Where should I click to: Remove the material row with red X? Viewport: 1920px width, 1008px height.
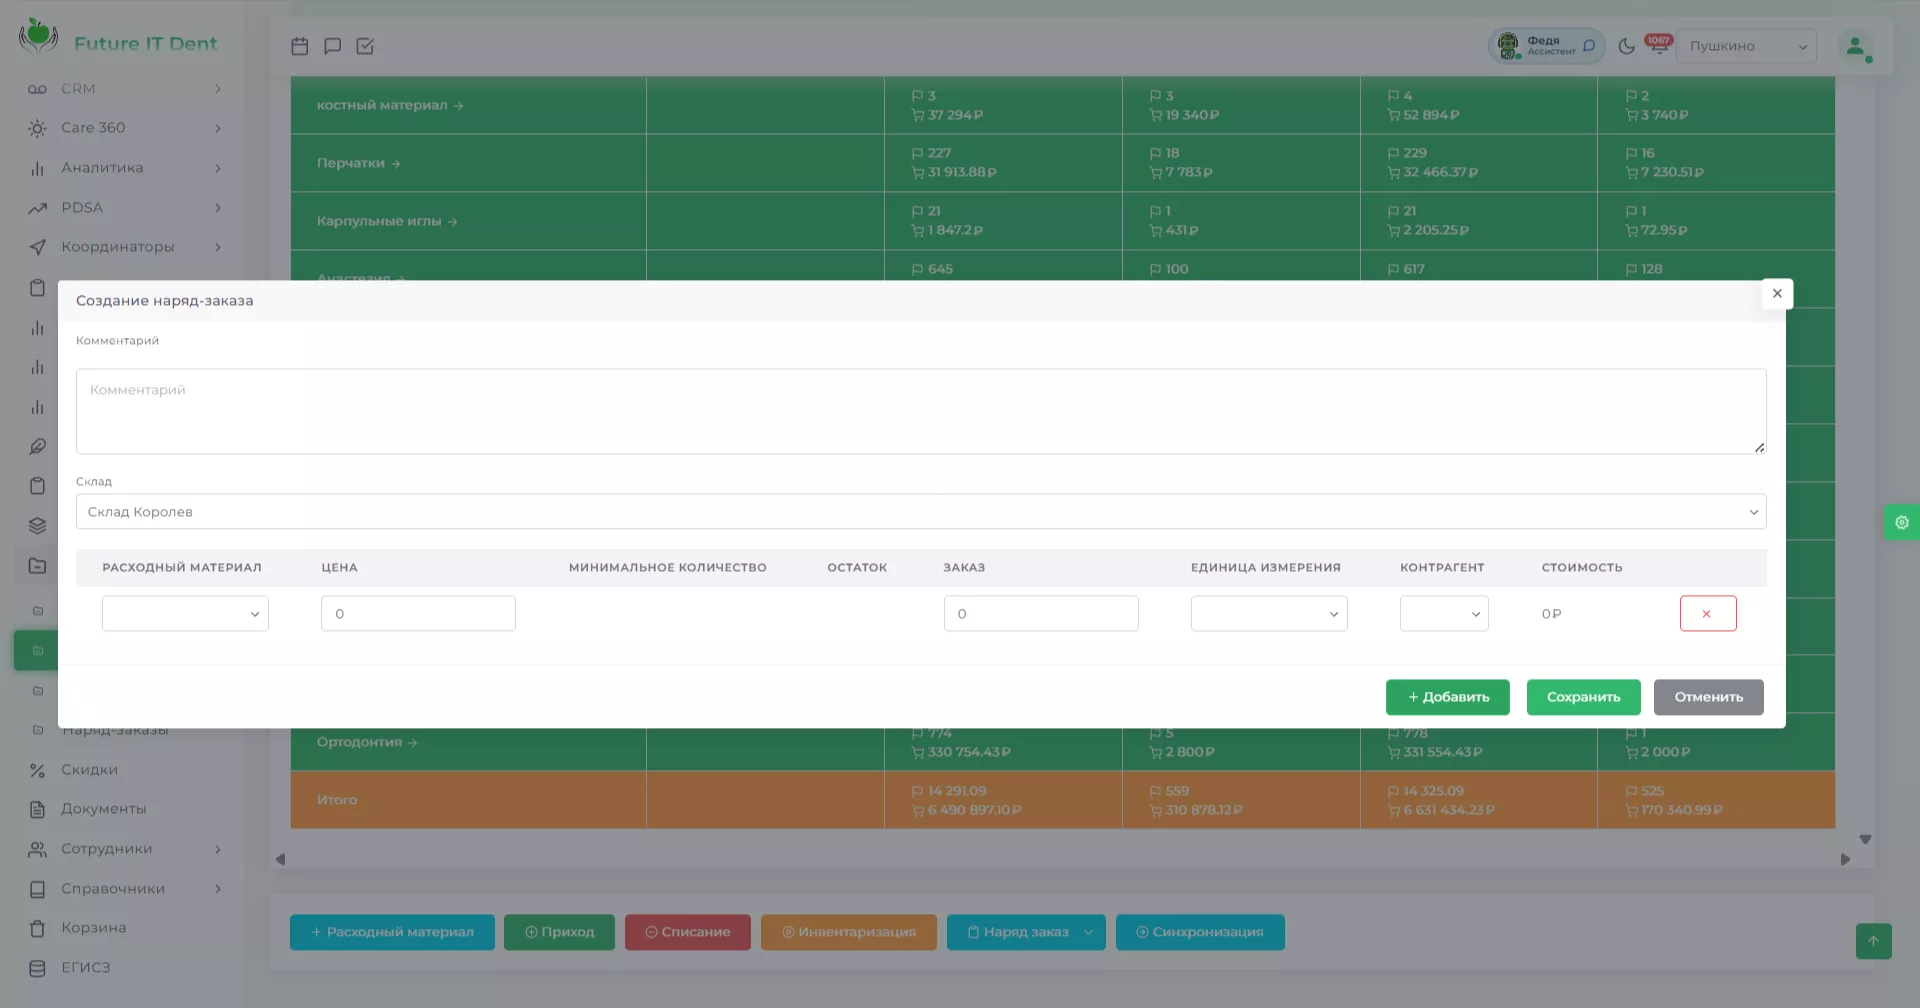coord(1708,613)
